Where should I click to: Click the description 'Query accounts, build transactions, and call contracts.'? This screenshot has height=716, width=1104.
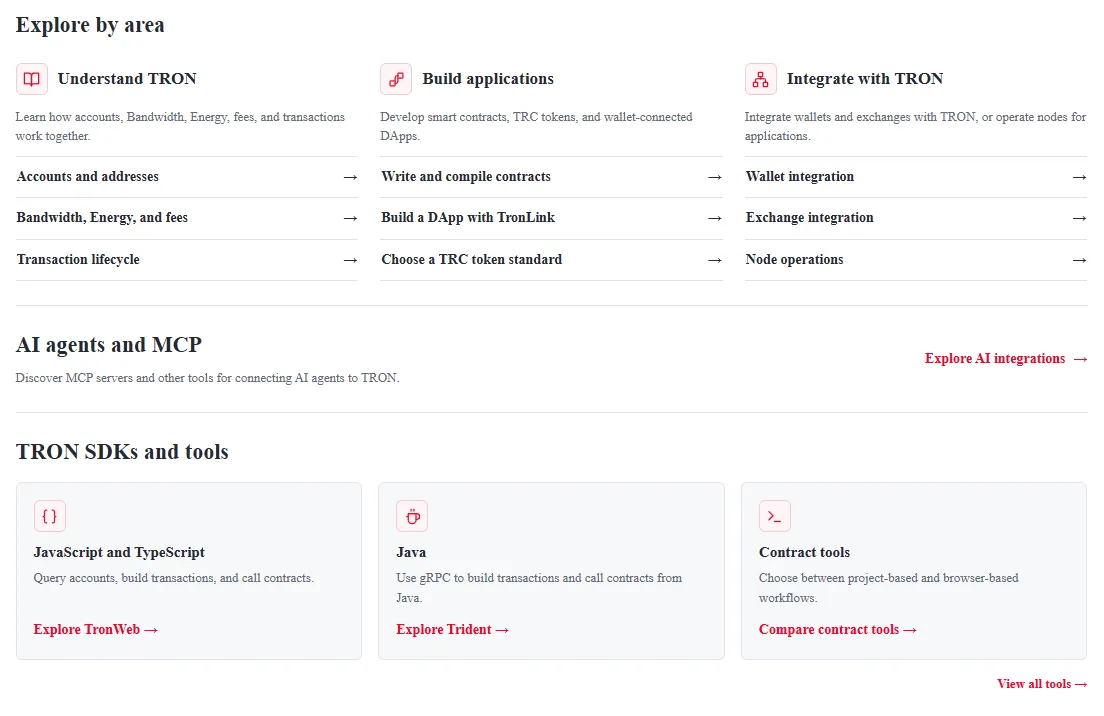173,578
